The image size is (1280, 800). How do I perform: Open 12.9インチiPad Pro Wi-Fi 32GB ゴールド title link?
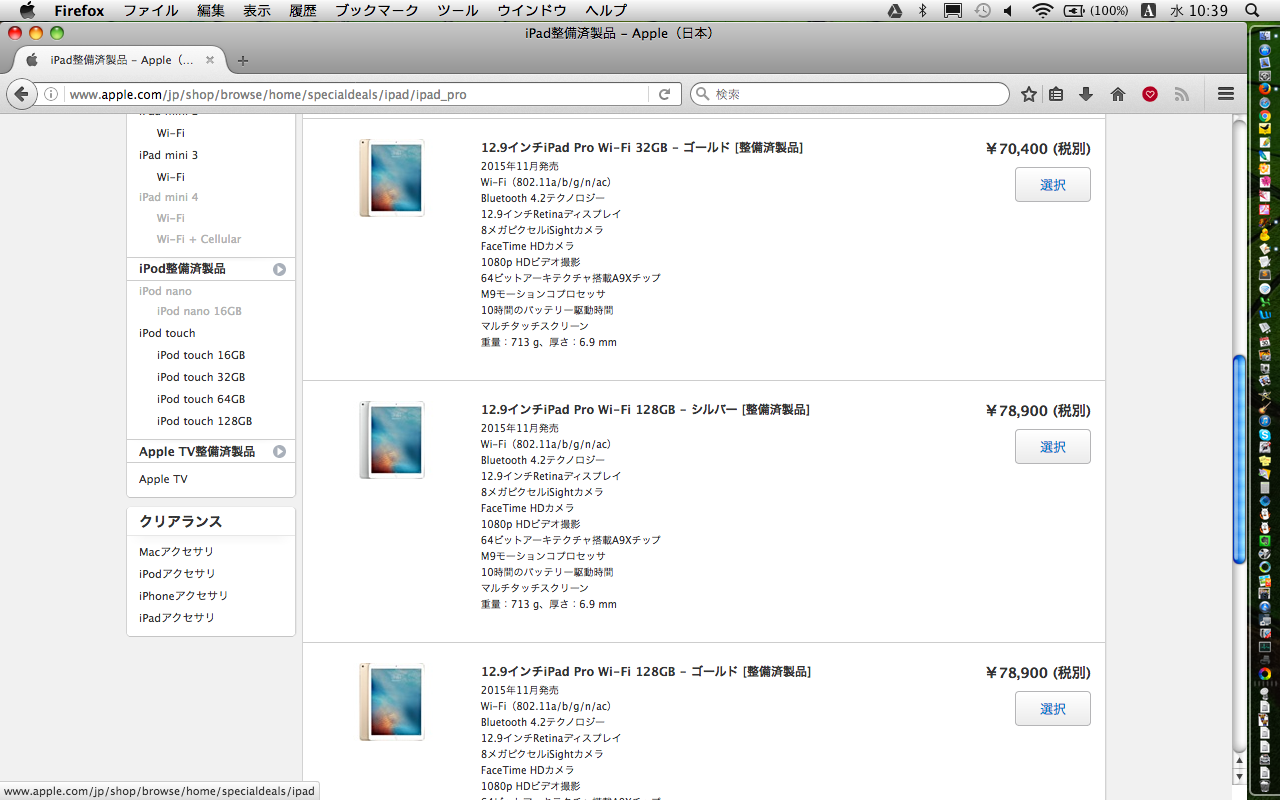pyautogui.click(x=642, y=148)
